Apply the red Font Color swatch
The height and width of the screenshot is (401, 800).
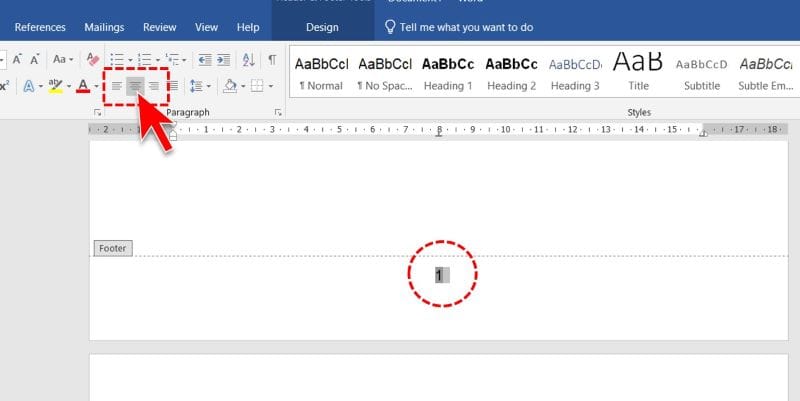pyautogui.click(x=83, y=87)
